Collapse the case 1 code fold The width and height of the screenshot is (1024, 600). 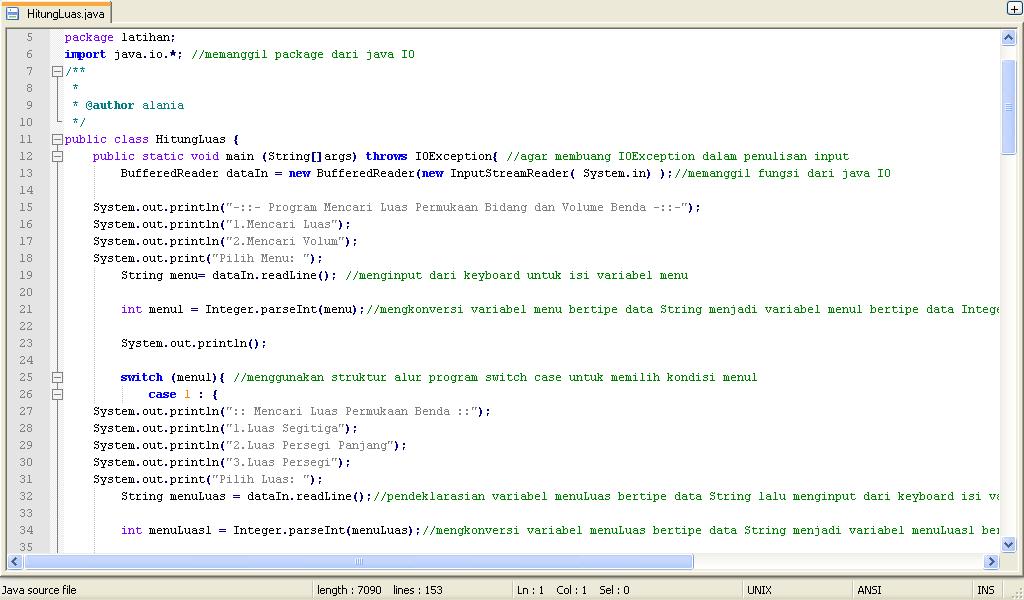click(57, 394)
